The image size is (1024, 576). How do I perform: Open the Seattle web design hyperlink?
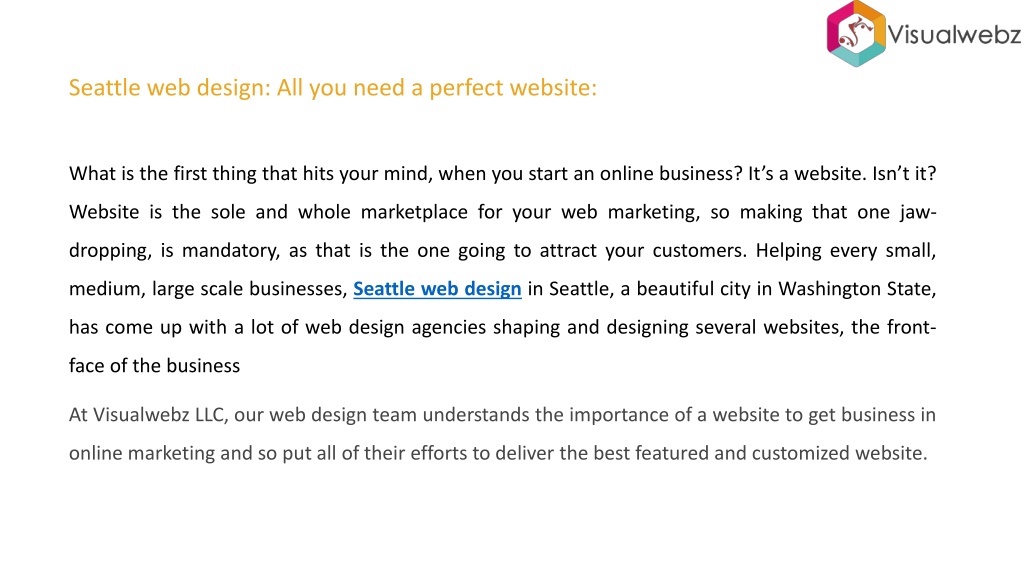point(437,289)
